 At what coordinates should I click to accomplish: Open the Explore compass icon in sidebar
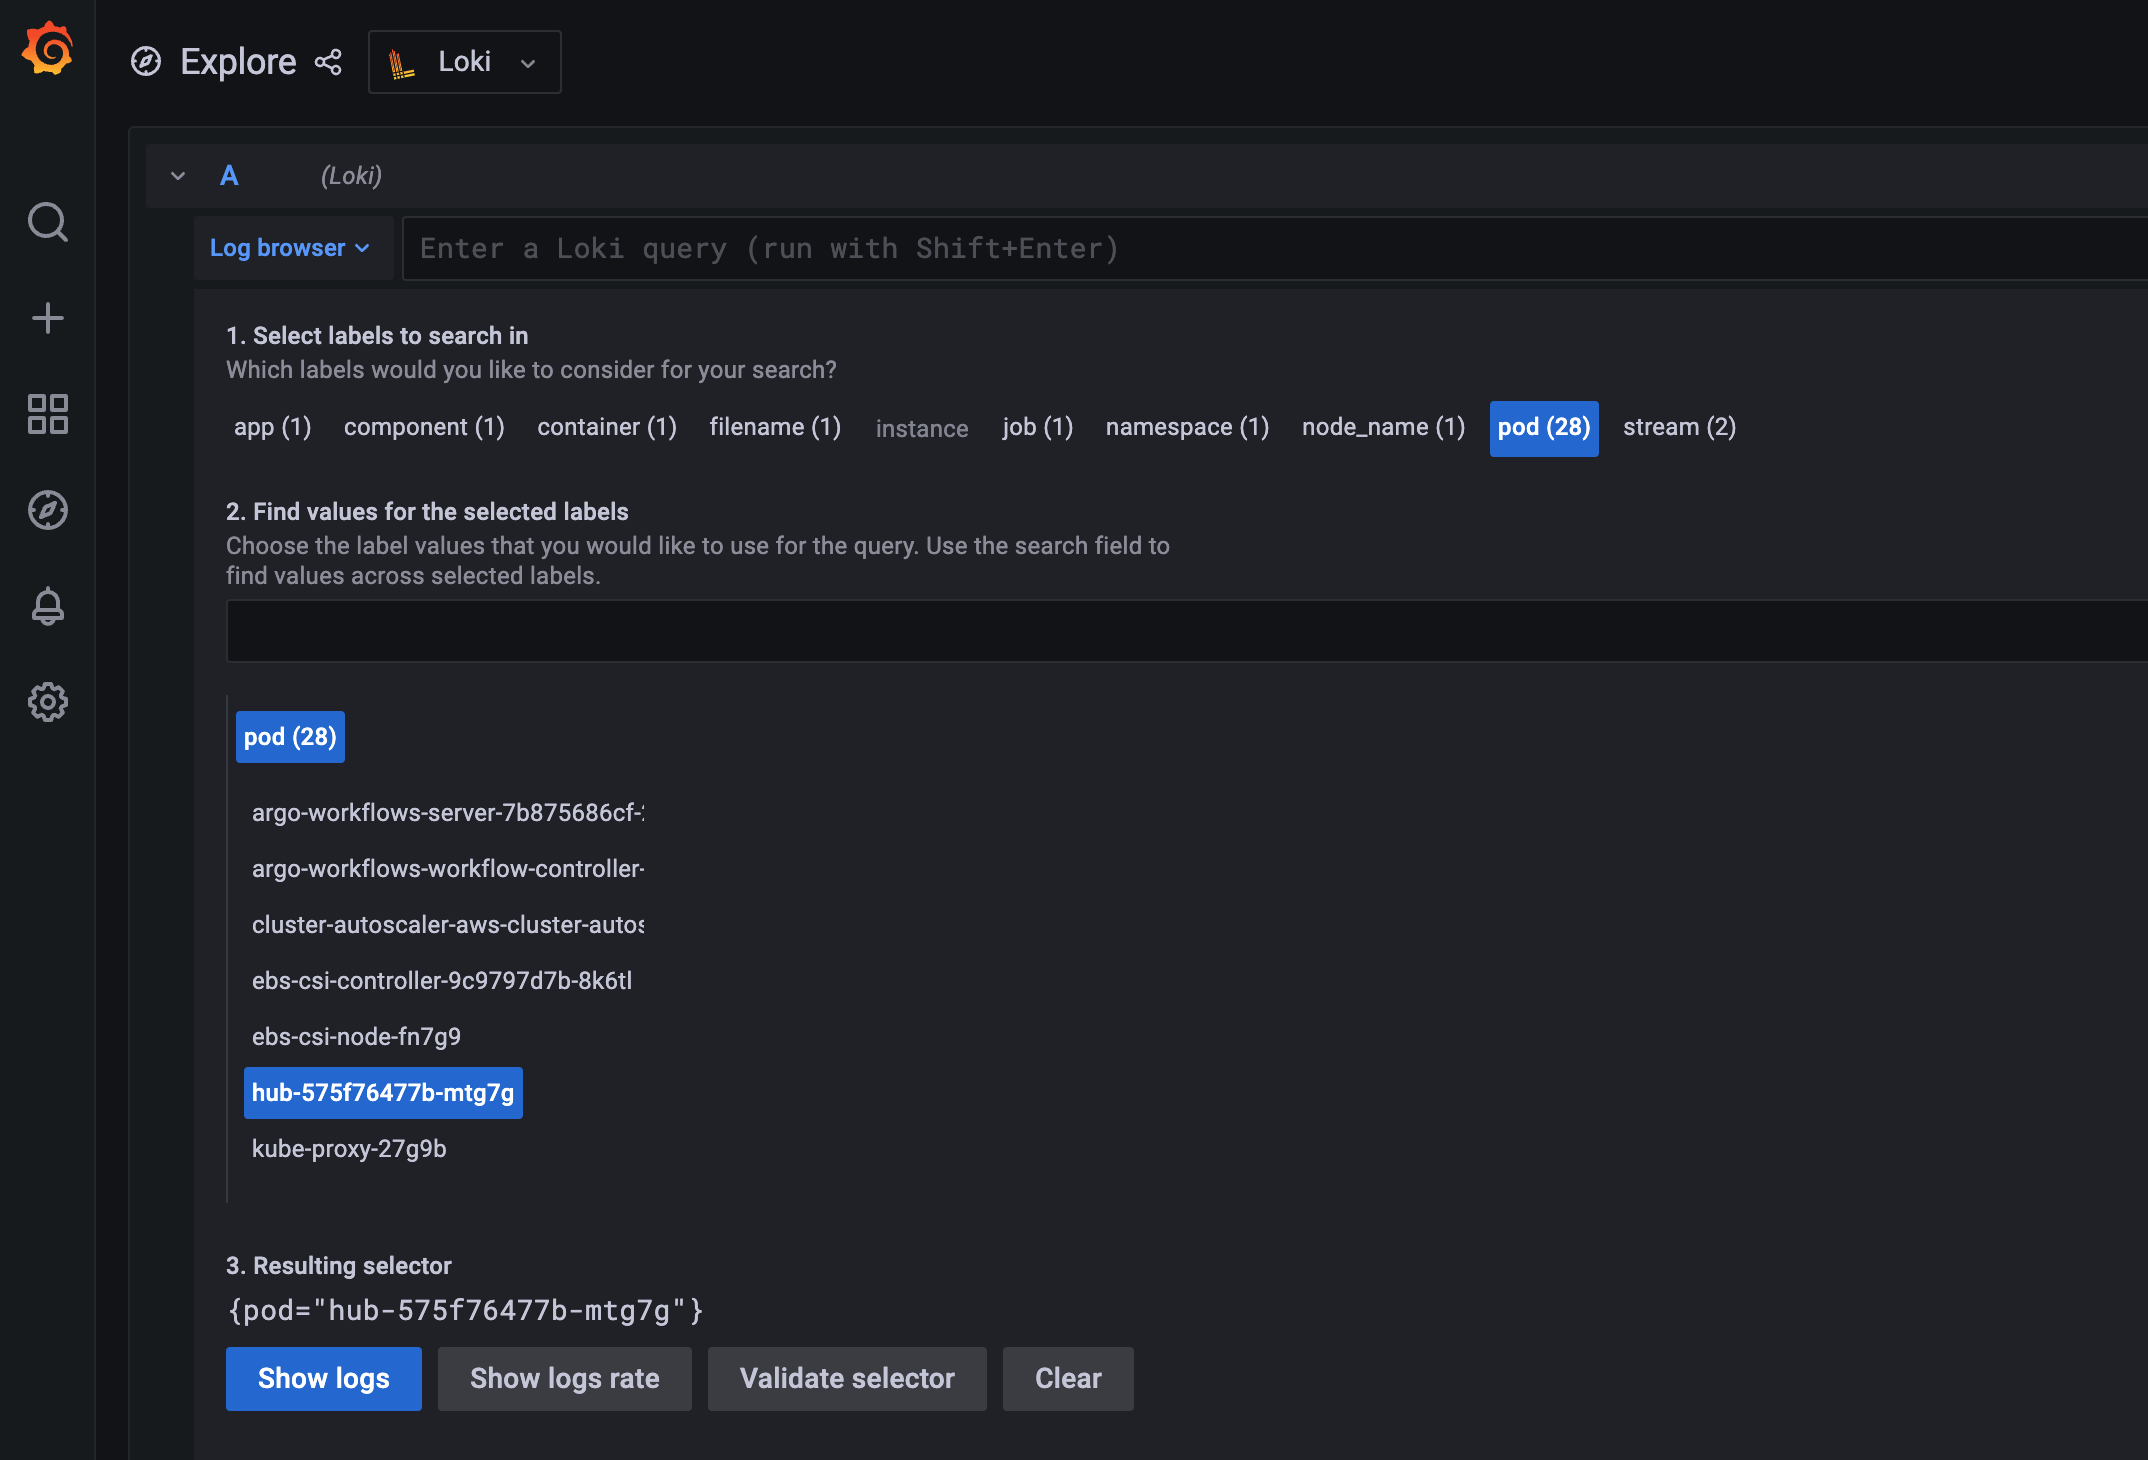coord(47,510)
